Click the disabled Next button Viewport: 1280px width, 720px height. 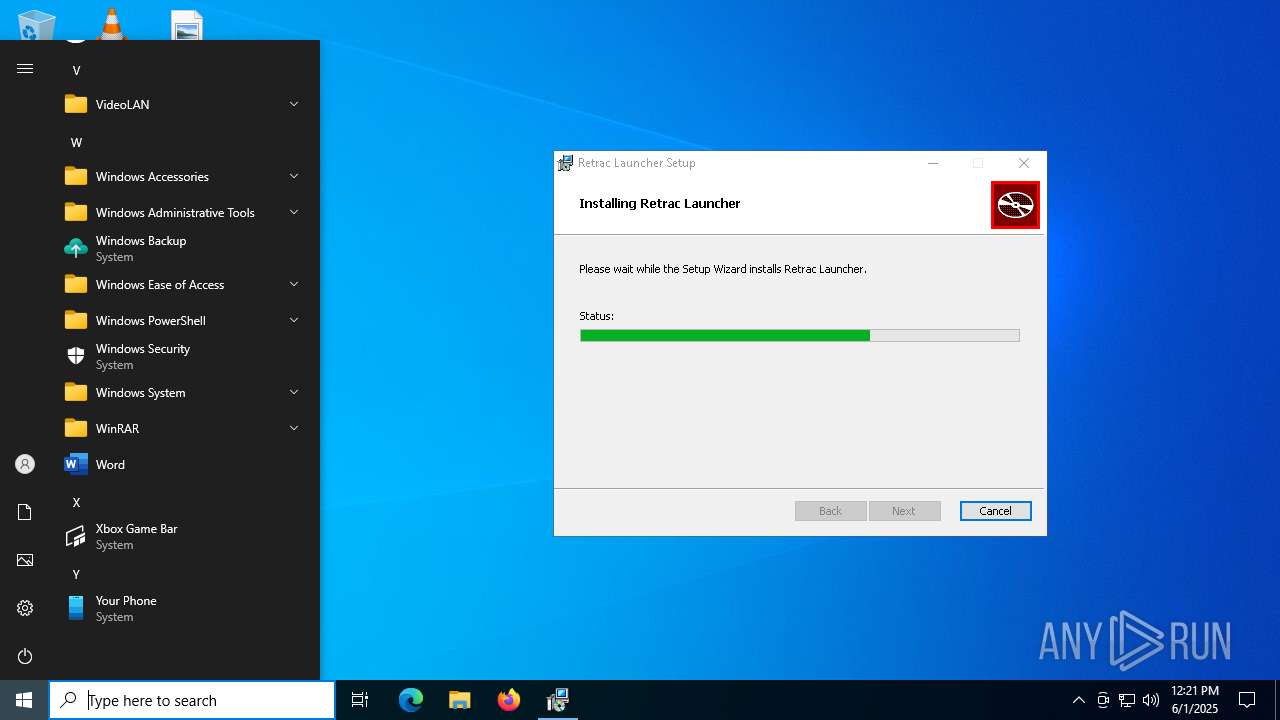tap(904, 511)
